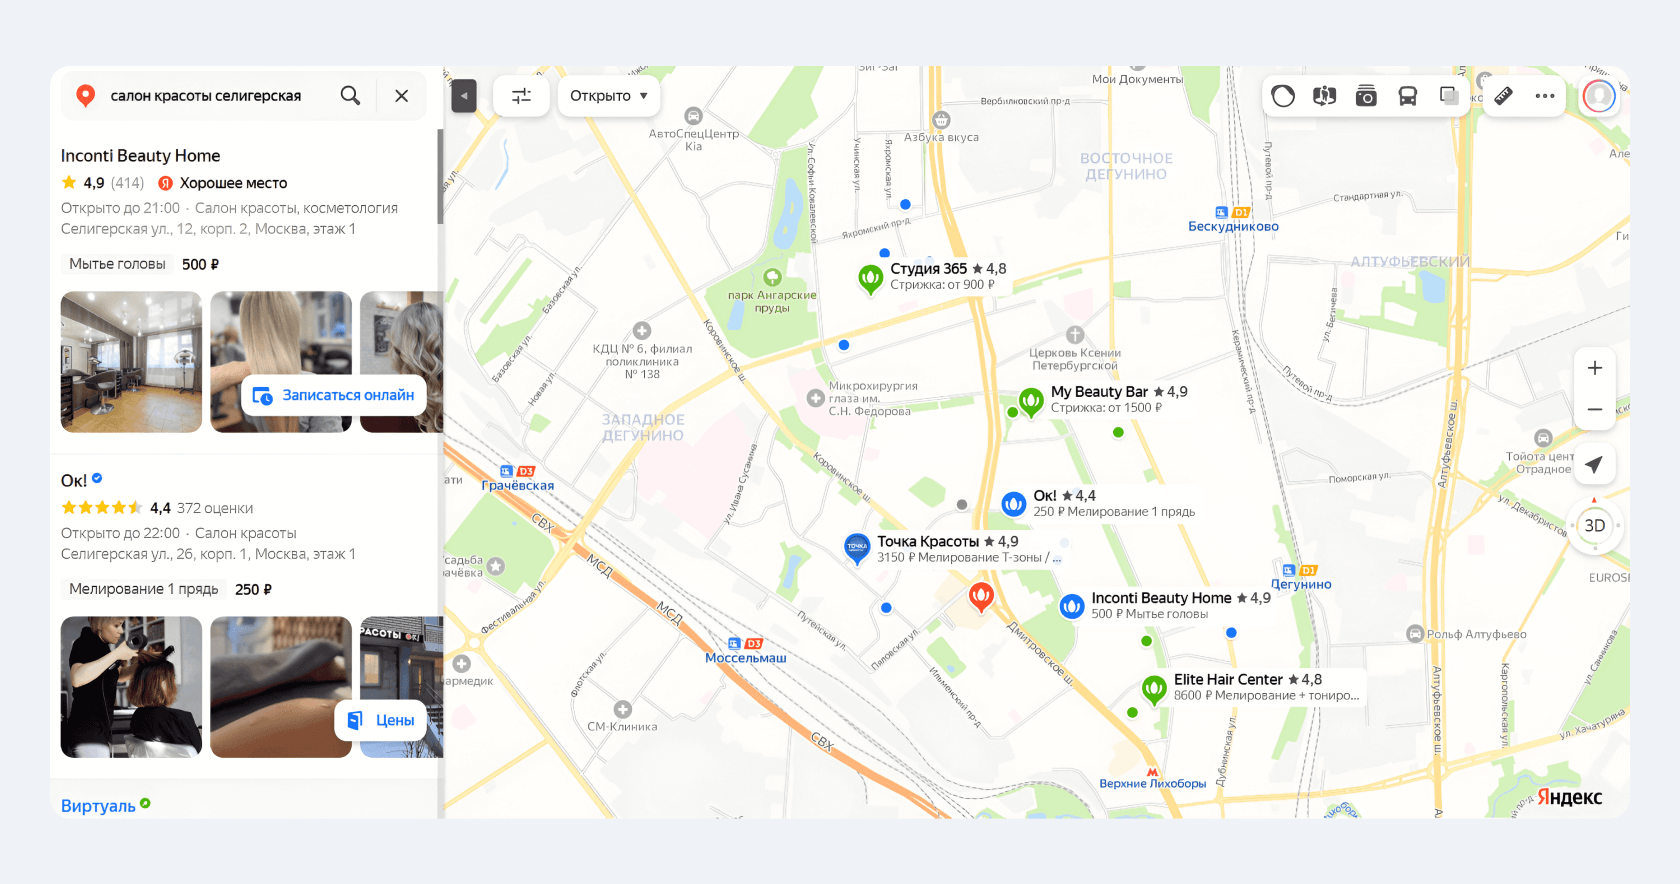Locate my position with arrow icon
Viewport: 1680px width, 884px height.
1594,465
